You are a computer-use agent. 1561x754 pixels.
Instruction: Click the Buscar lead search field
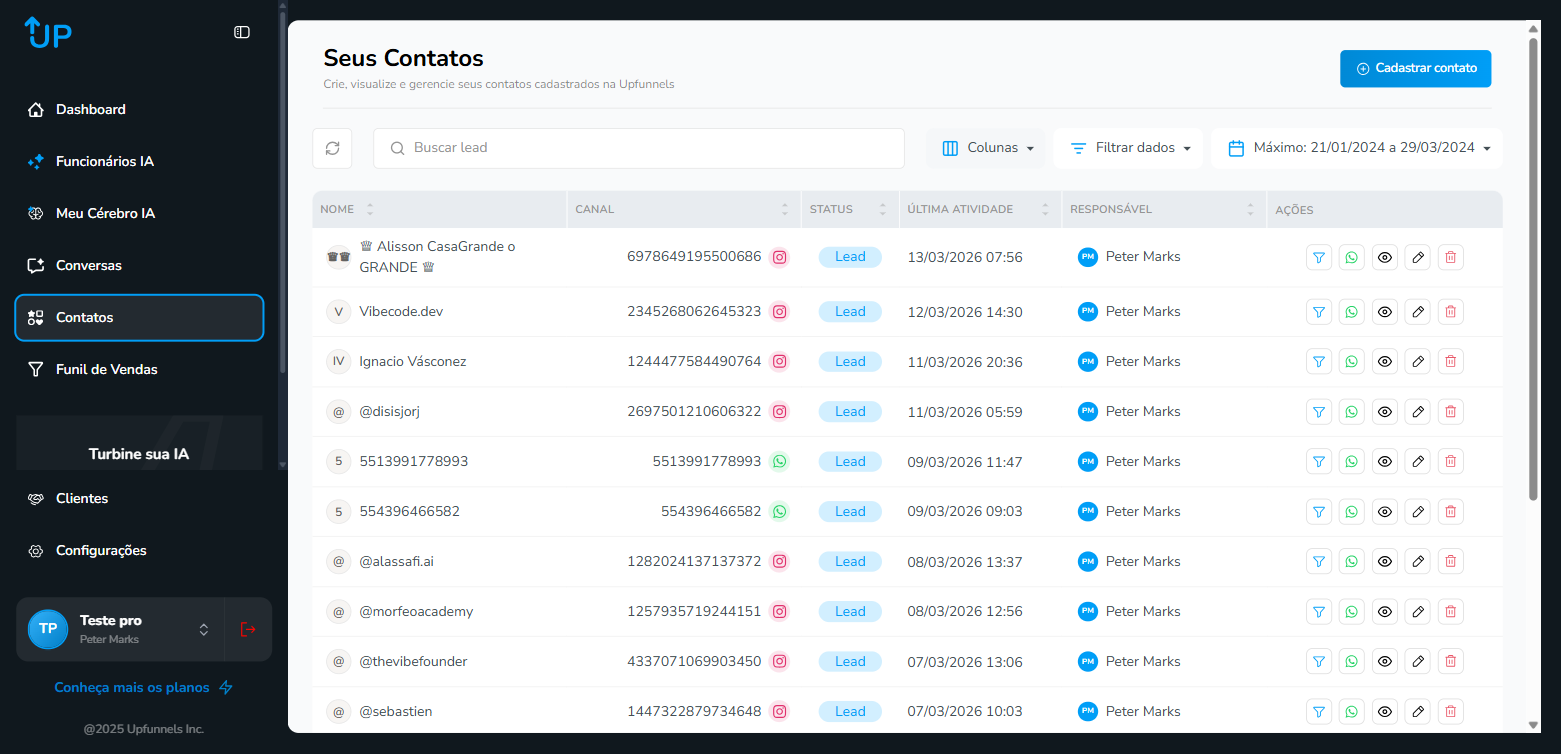click(x=638, y=147)
